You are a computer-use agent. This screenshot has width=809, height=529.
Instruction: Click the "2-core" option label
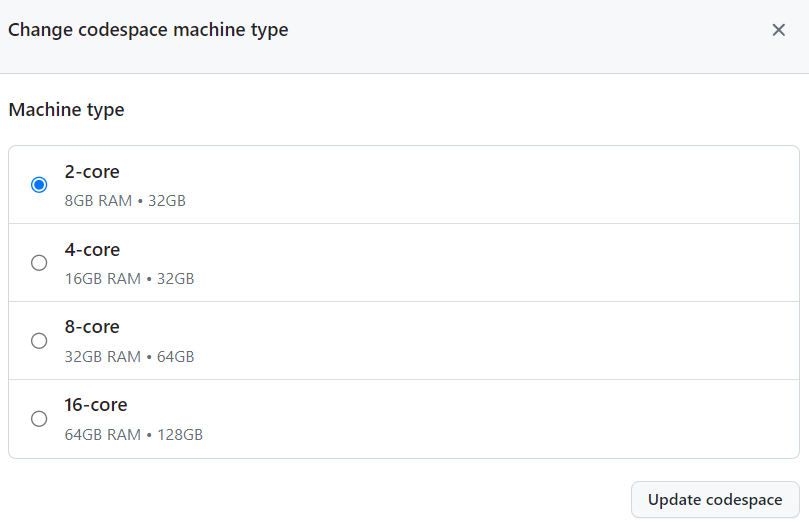(92, 172)
